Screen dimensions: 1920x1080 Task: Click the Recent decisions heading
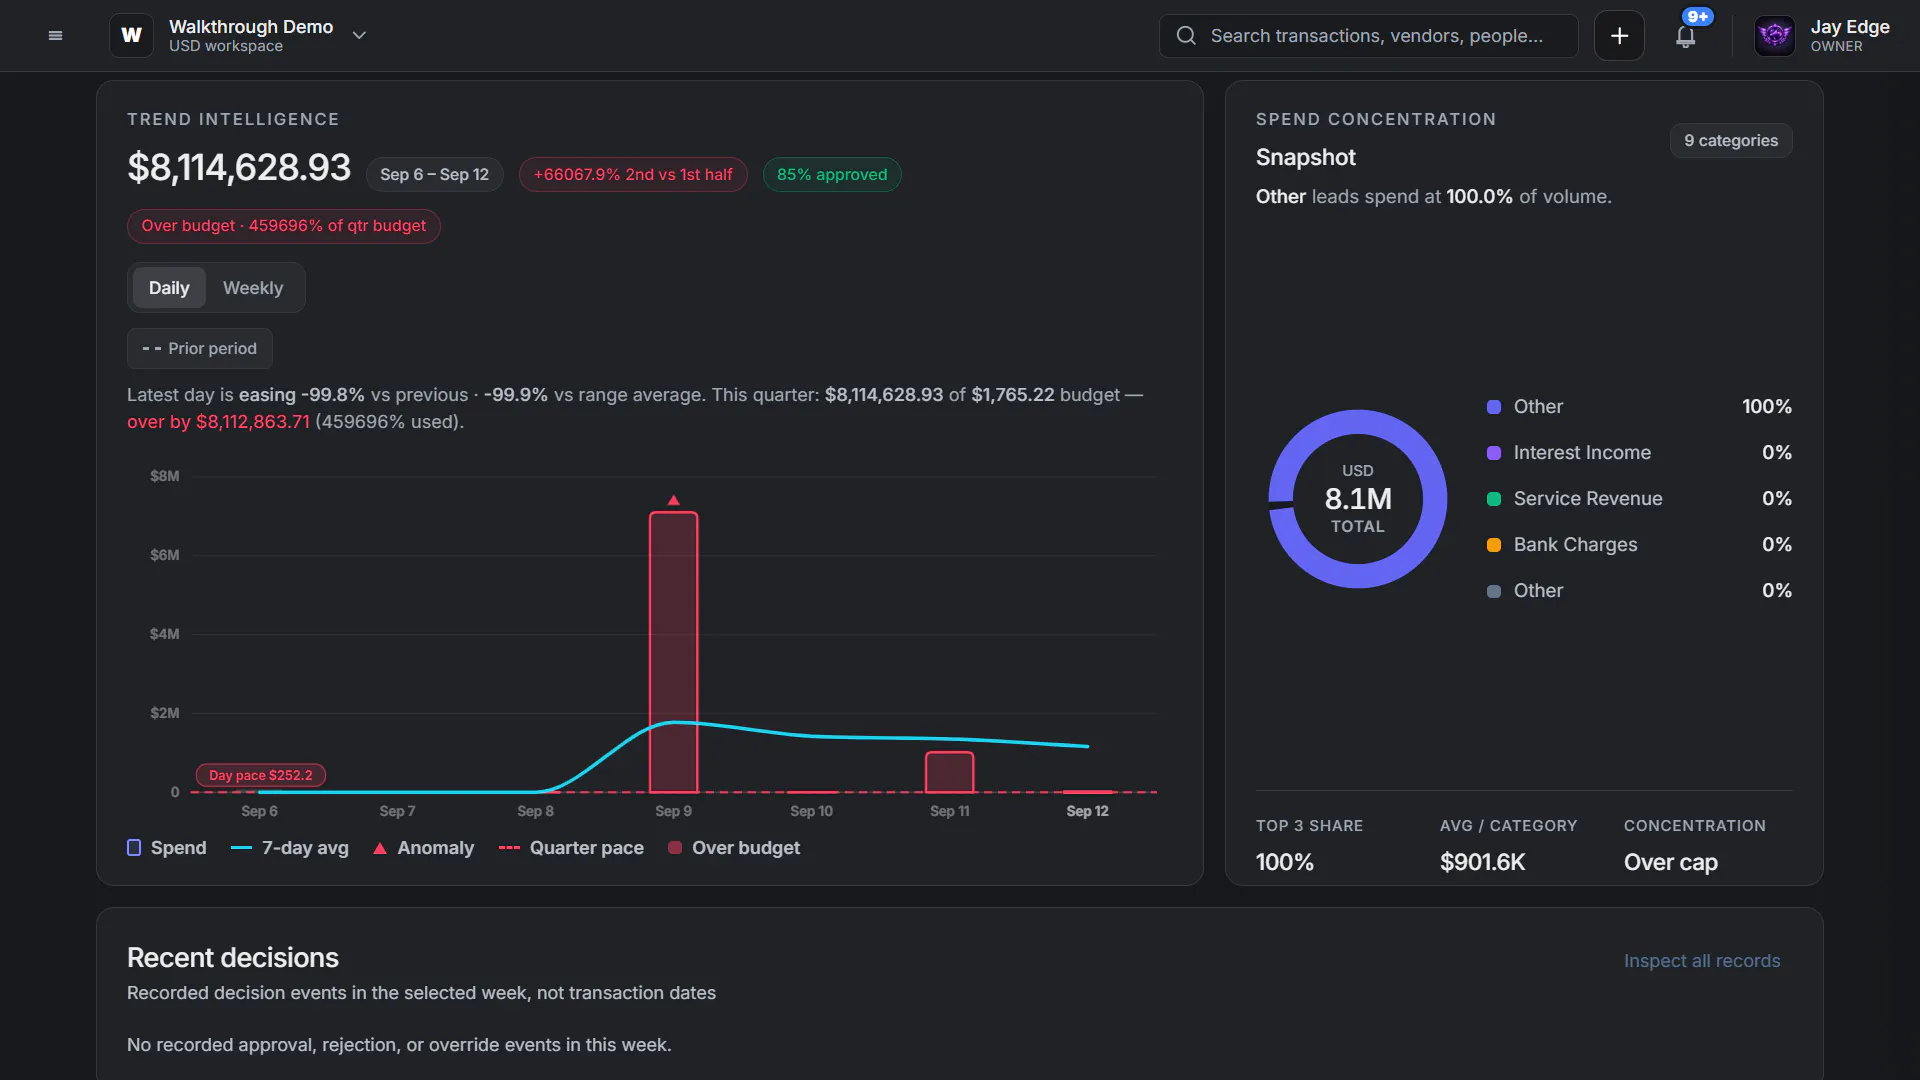tap(233, 958)
